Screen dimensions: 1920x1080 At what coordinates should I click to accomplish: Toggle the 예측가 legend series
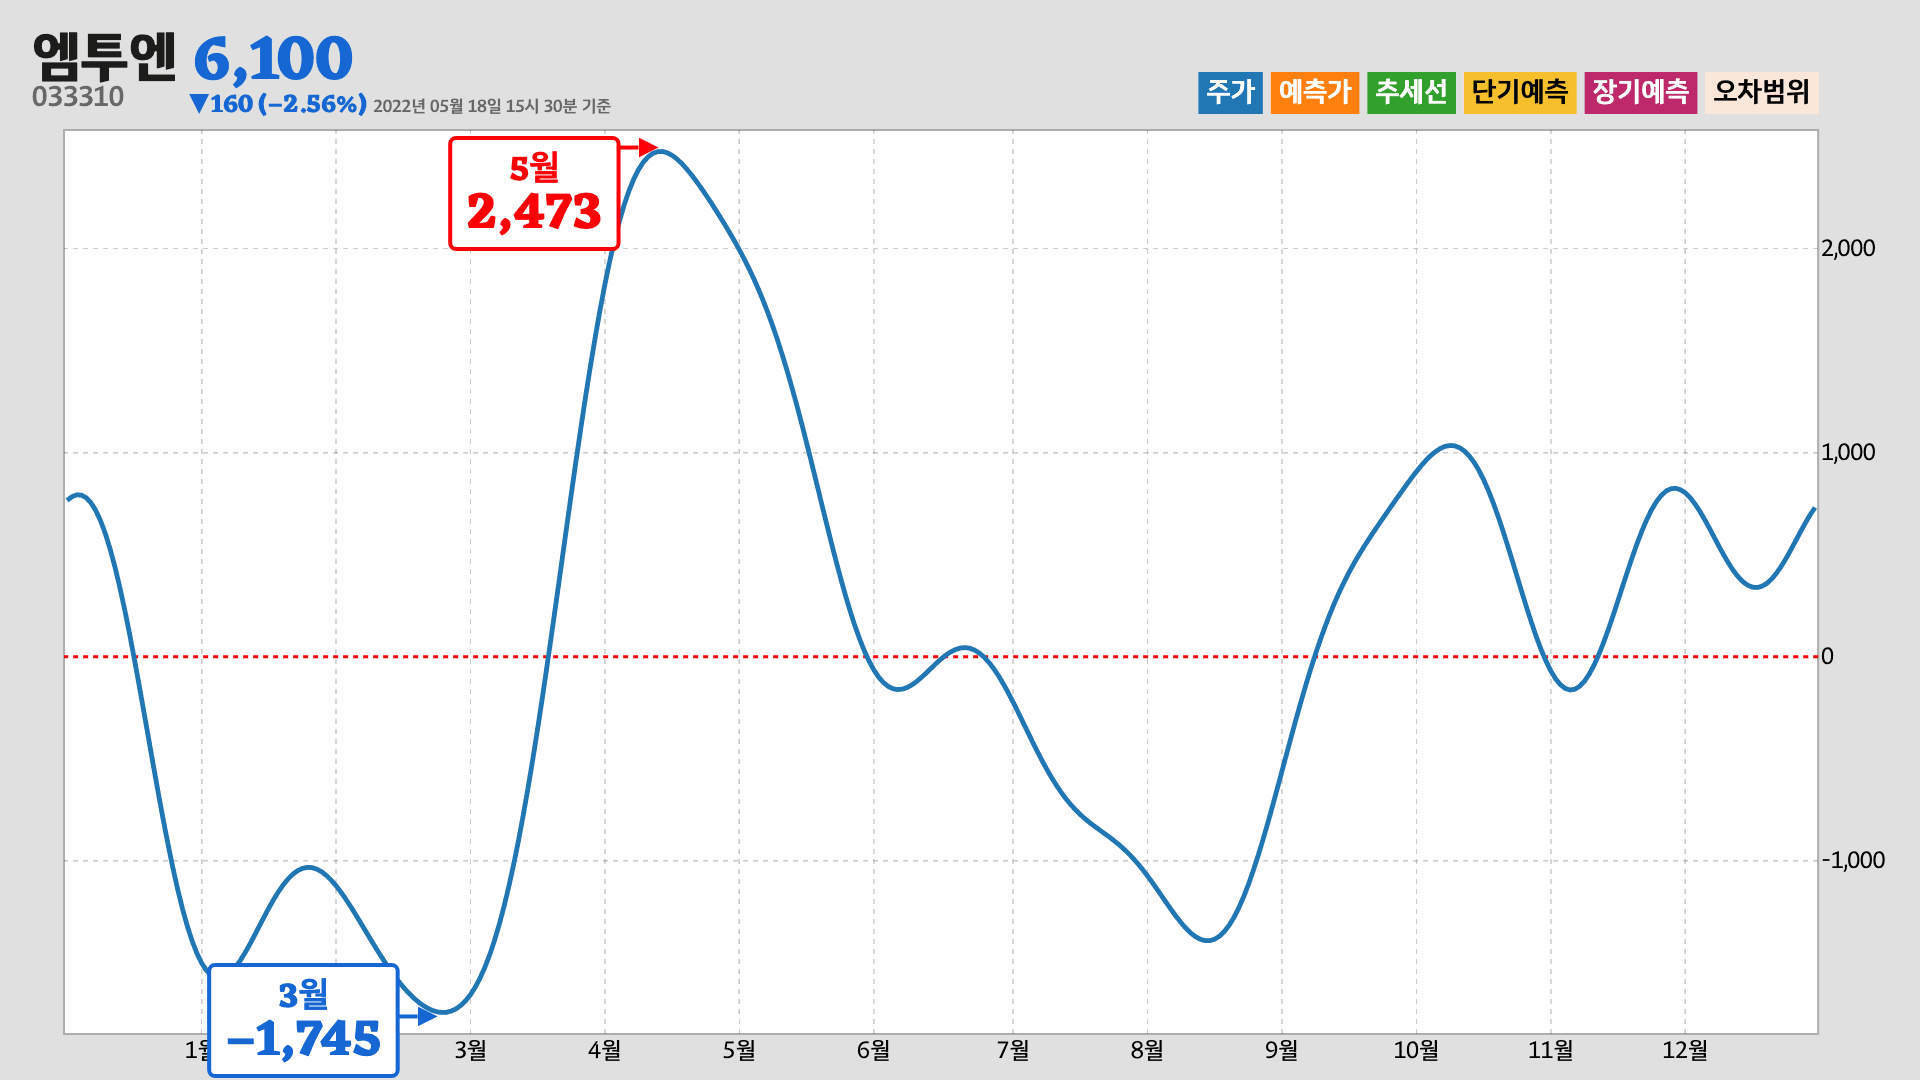(1314, 92)
